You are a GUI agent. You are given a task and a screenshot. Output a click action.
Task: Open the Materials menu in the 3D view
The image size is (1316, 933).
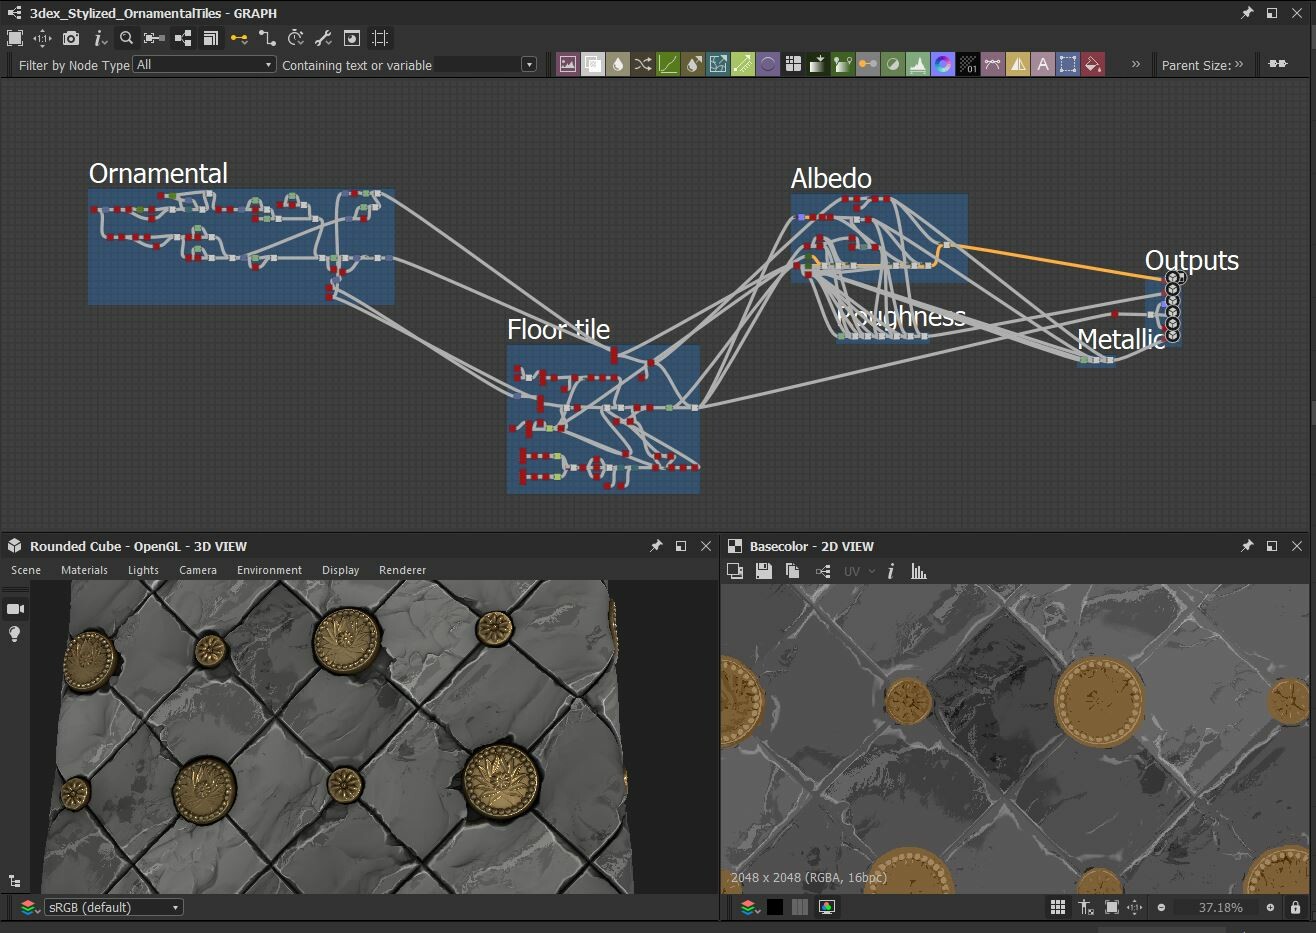[x=84, y=570]
